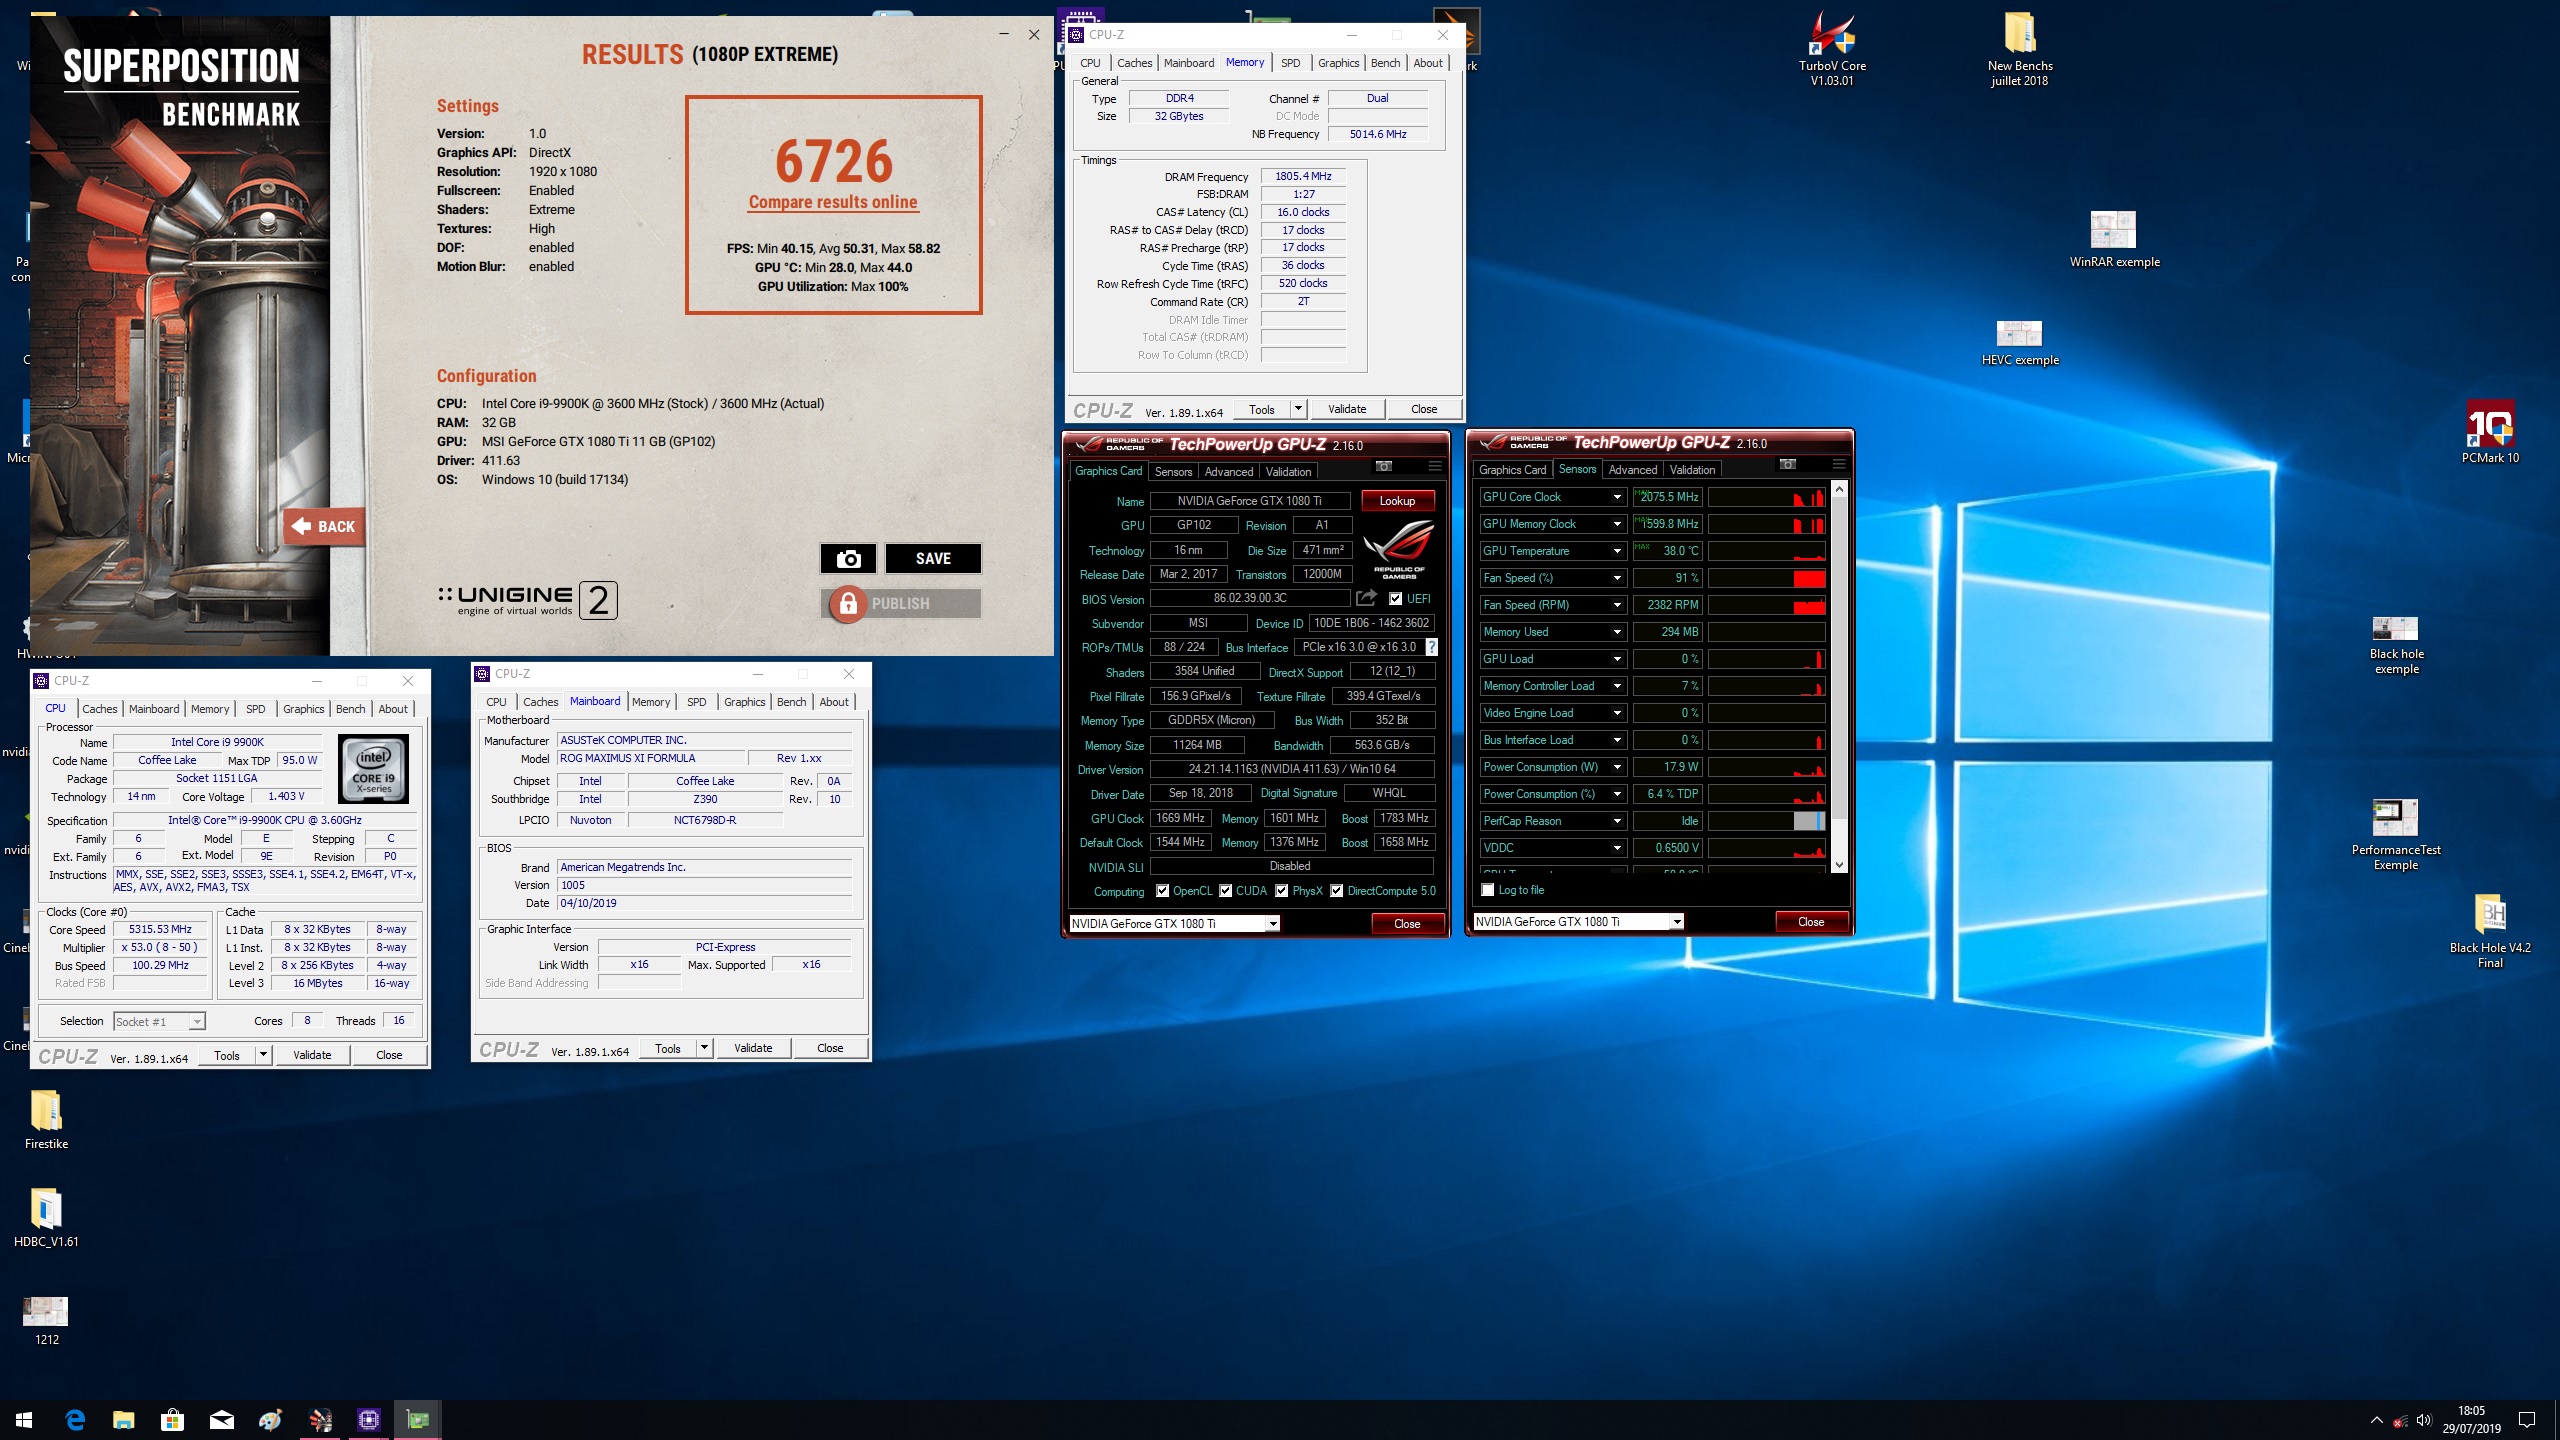
Task: Click CPU-Z taskbar icon
Action: click(x=368, y=1419)
